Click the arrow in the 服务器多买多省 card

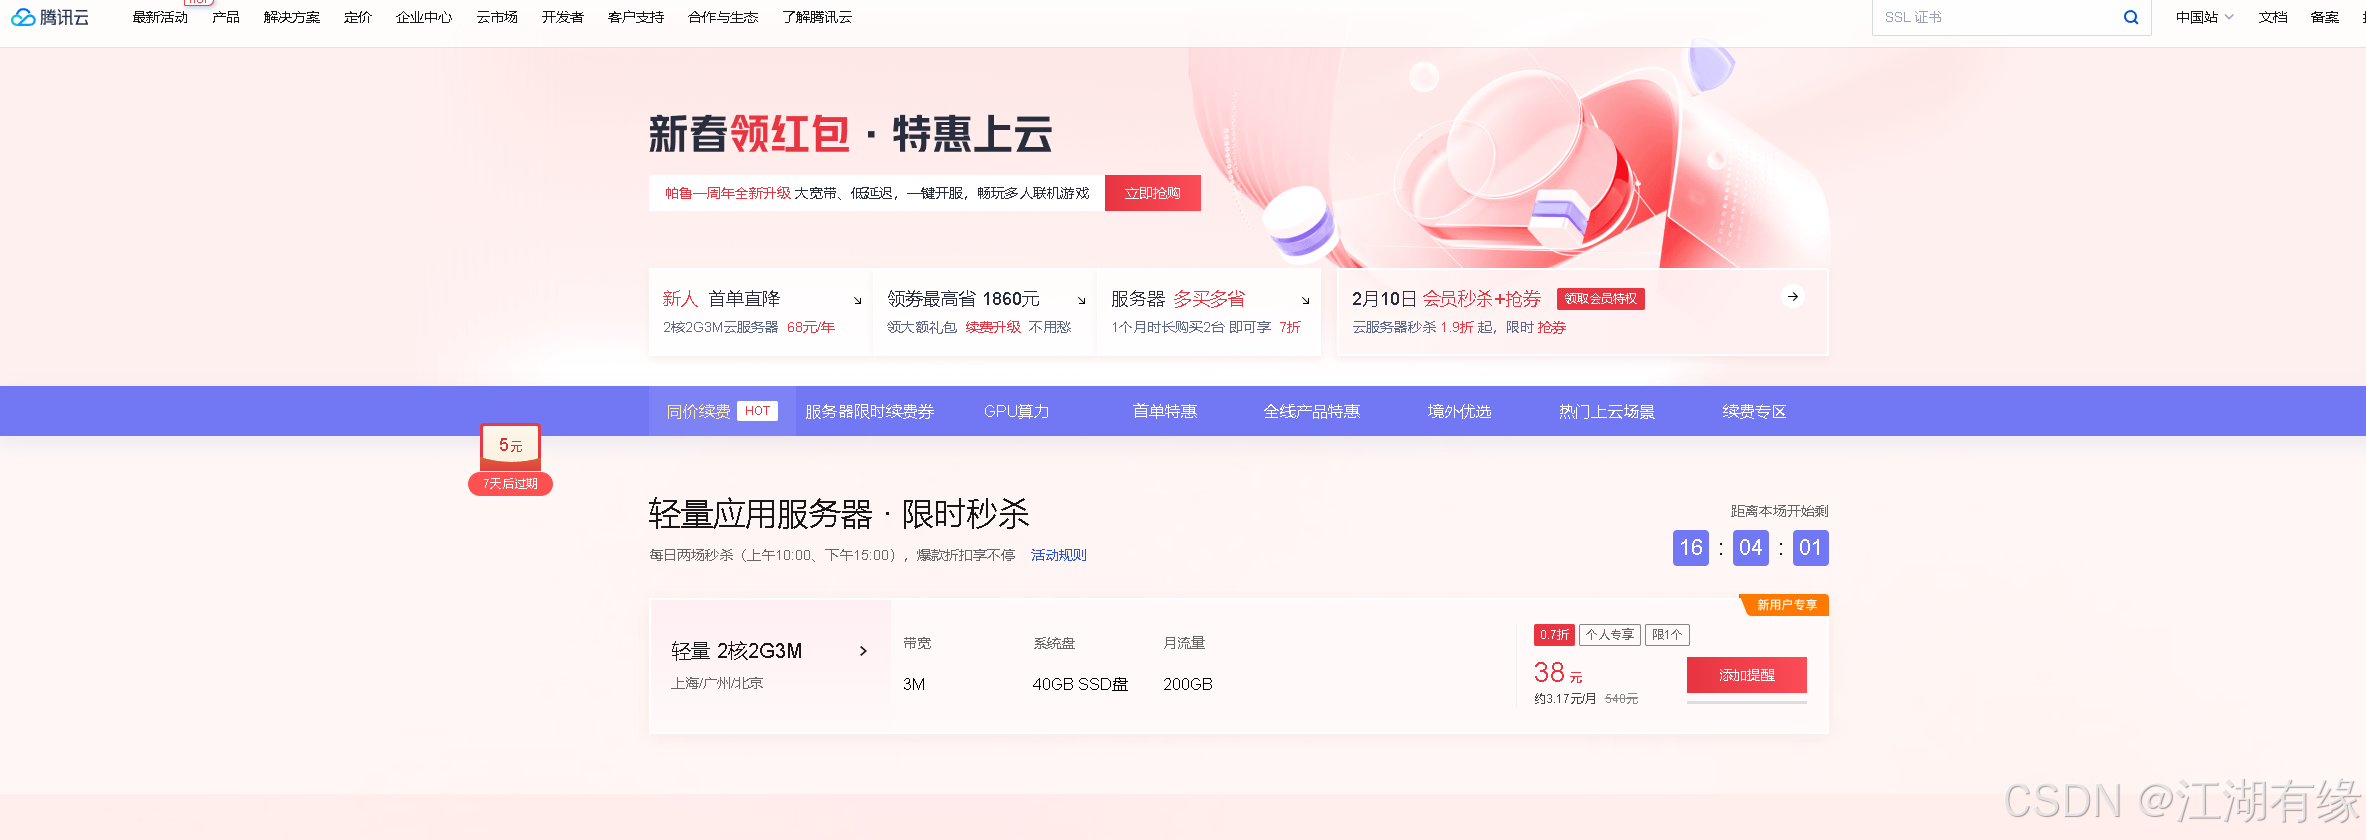click(x=1305, y=300)
